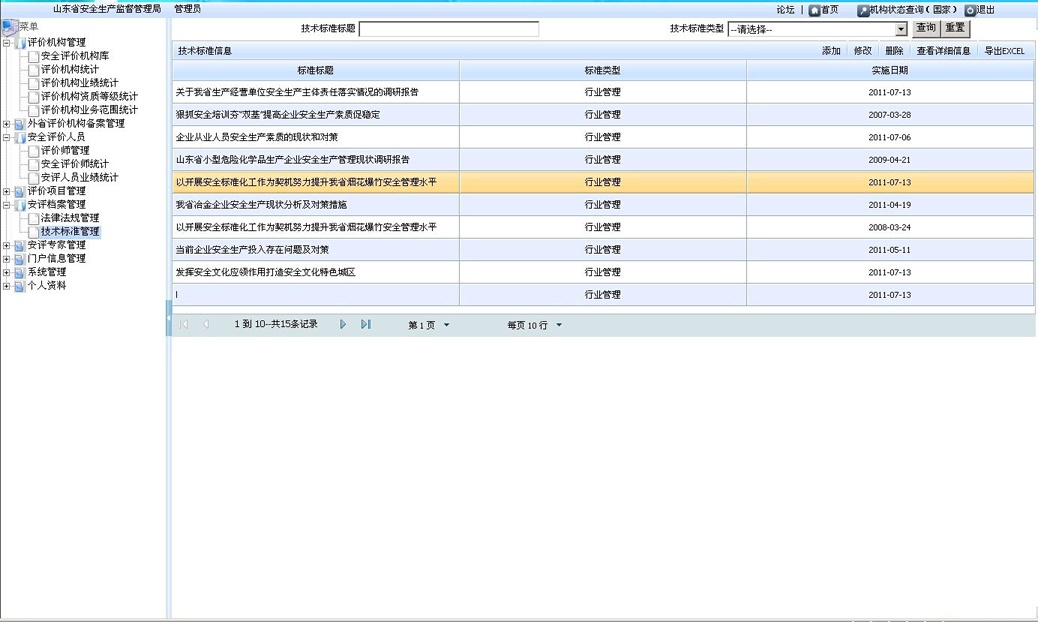Viewport: 1038px width, 622px height.
Task: Collapse the 评价机构管理 tree node
Action: tap(7, 43)
